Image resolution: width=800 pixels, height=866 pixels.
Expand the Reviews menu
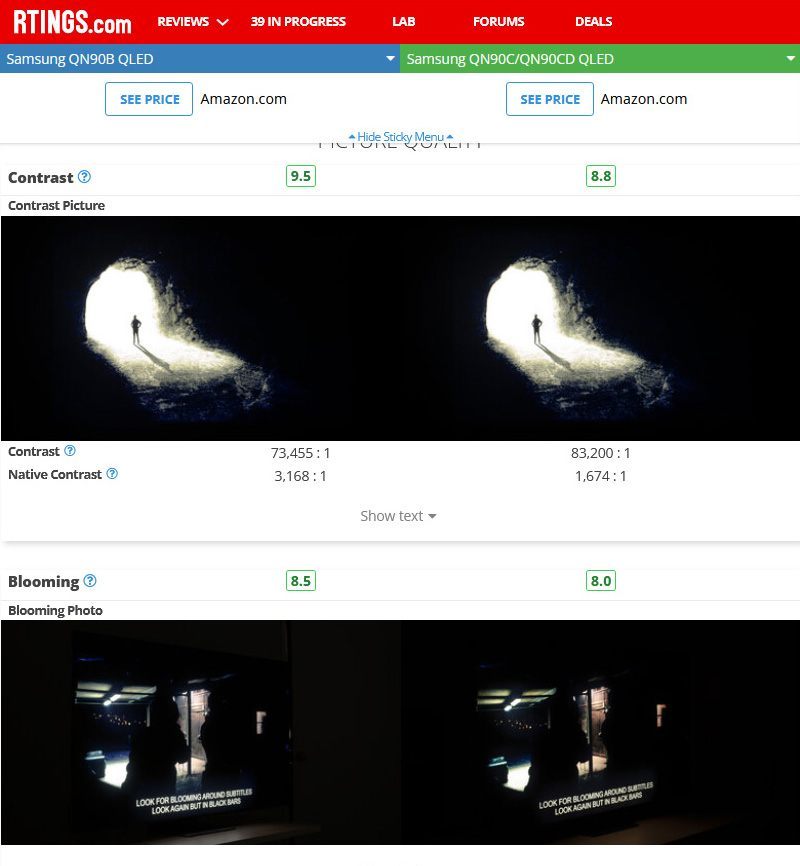coord(192,22)
